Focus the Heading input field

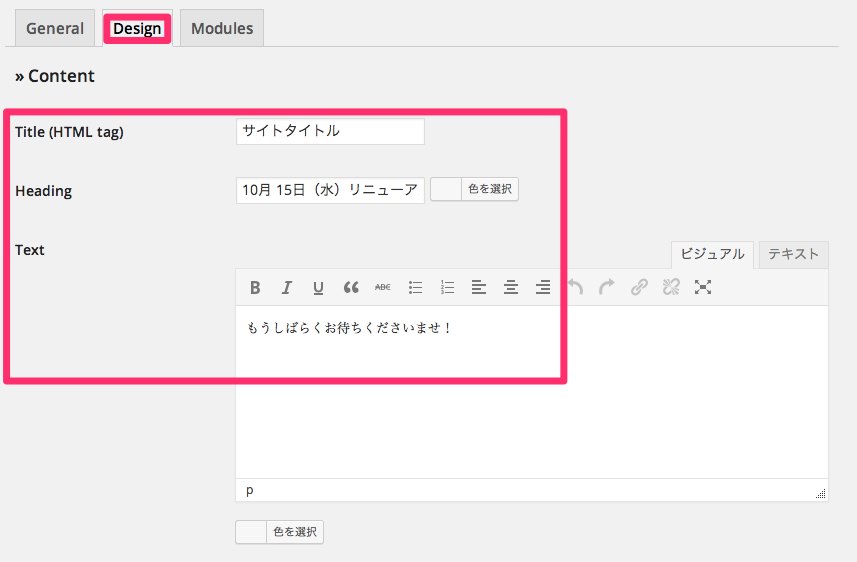330,190
